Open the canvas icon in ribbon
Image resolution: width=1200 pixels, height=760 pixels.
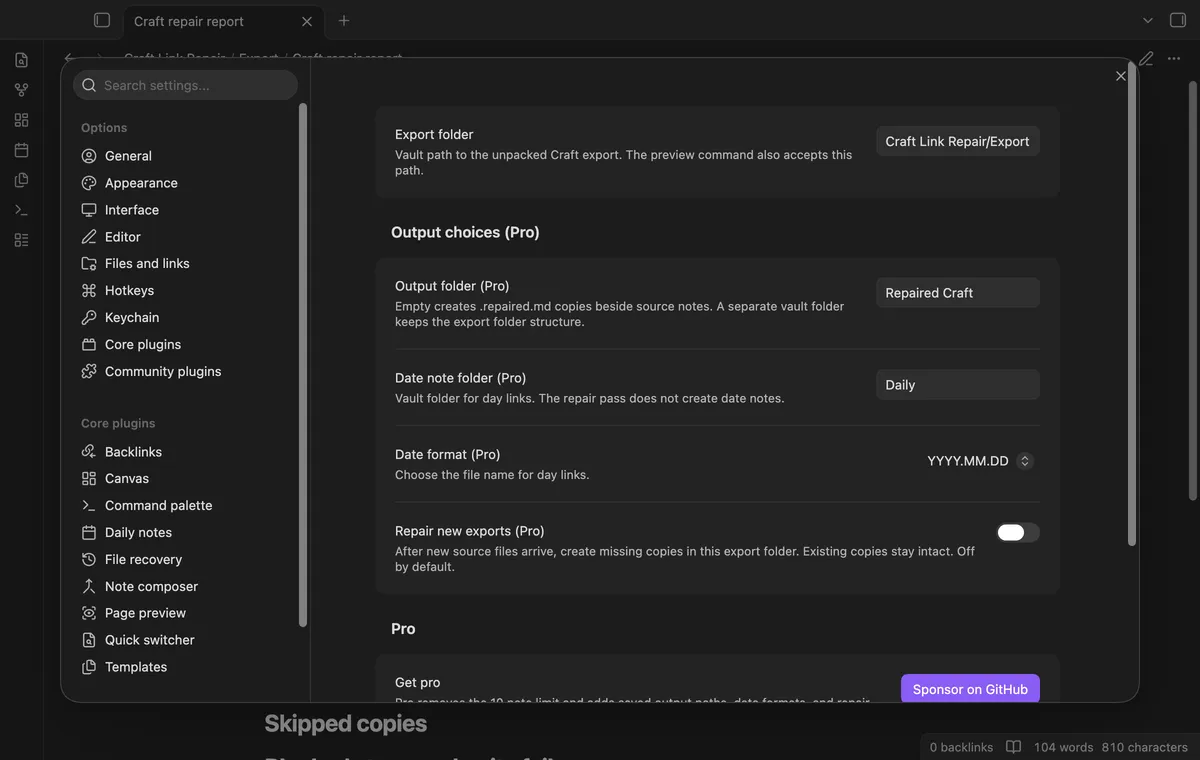(x=21, y=120)
